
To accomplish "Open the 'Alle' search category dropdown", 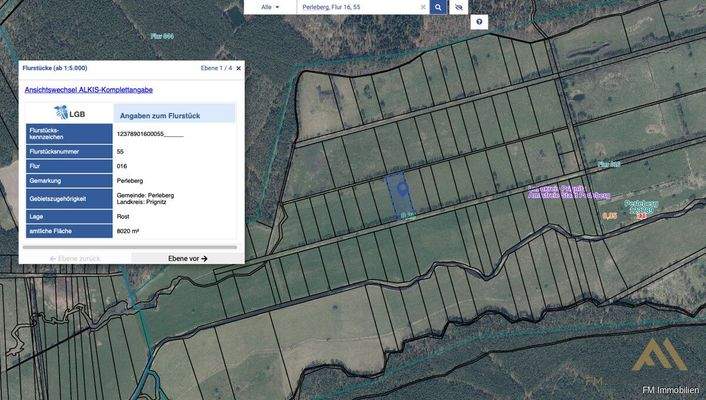I will [270, 7].
